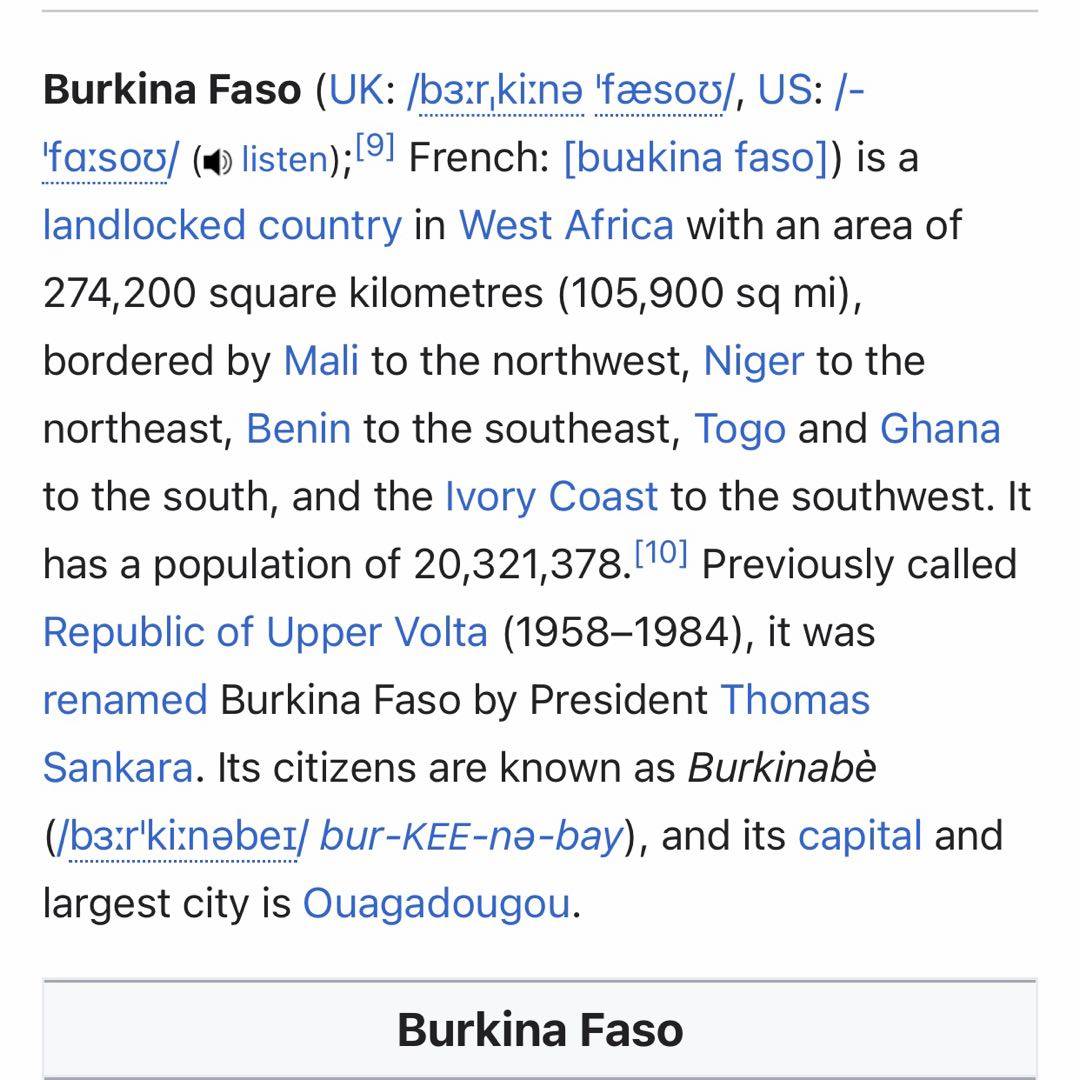
Task: Click the Niger link
Action: (753, 361)
